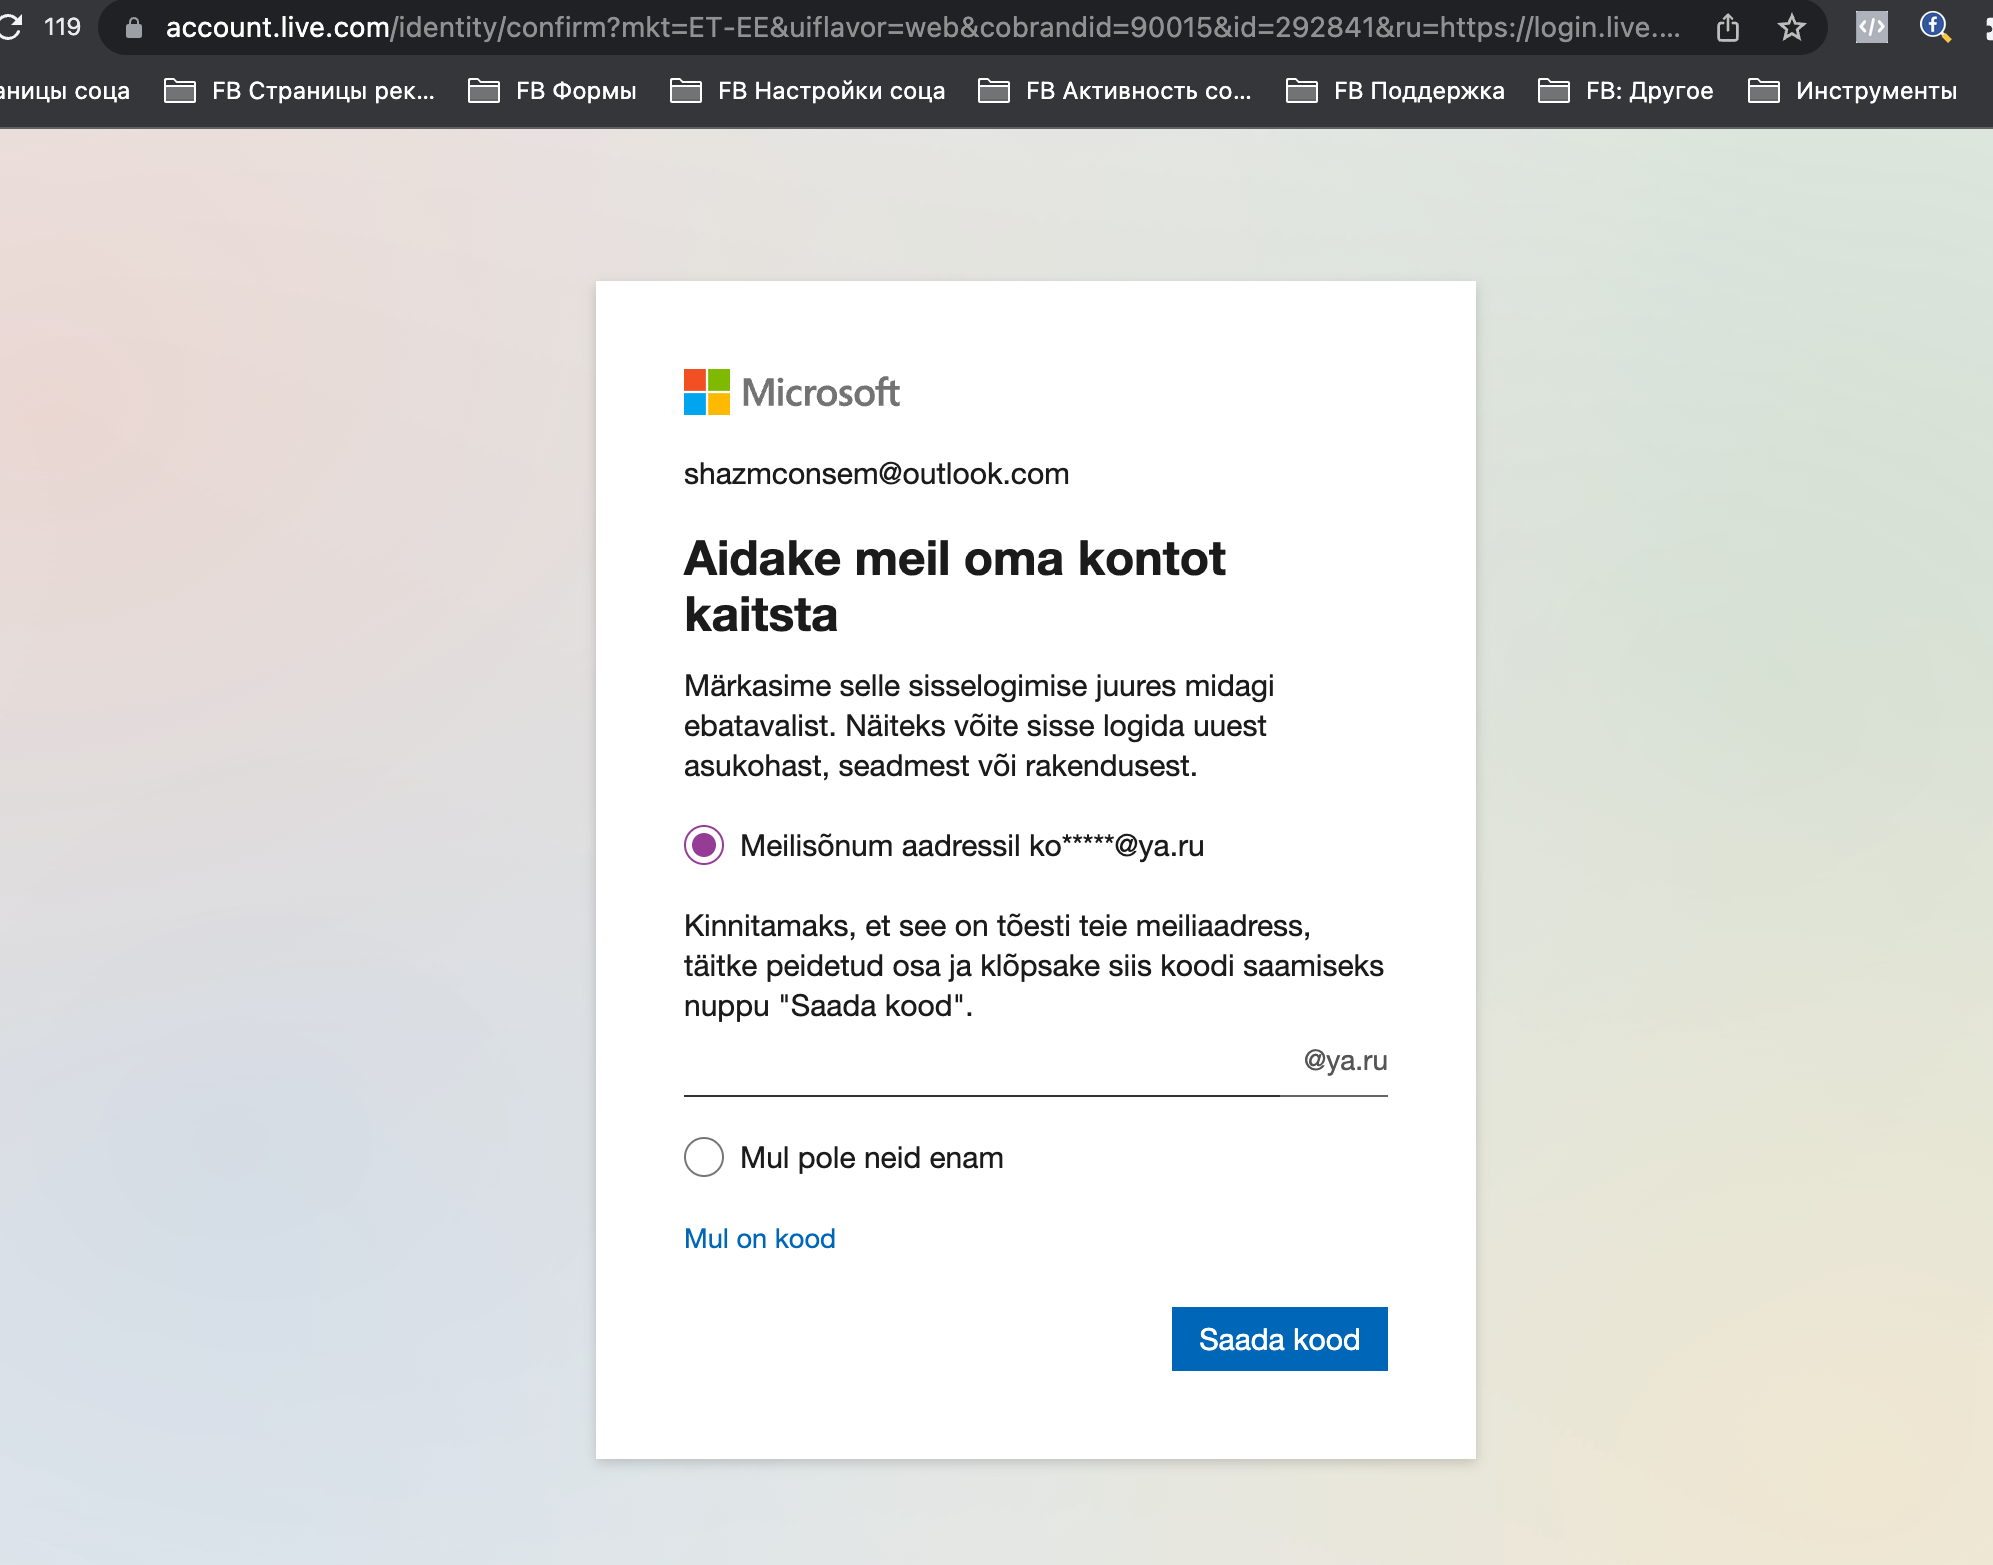Click the browser reload icon
1993x1565 pixels.
click(10, 27)
